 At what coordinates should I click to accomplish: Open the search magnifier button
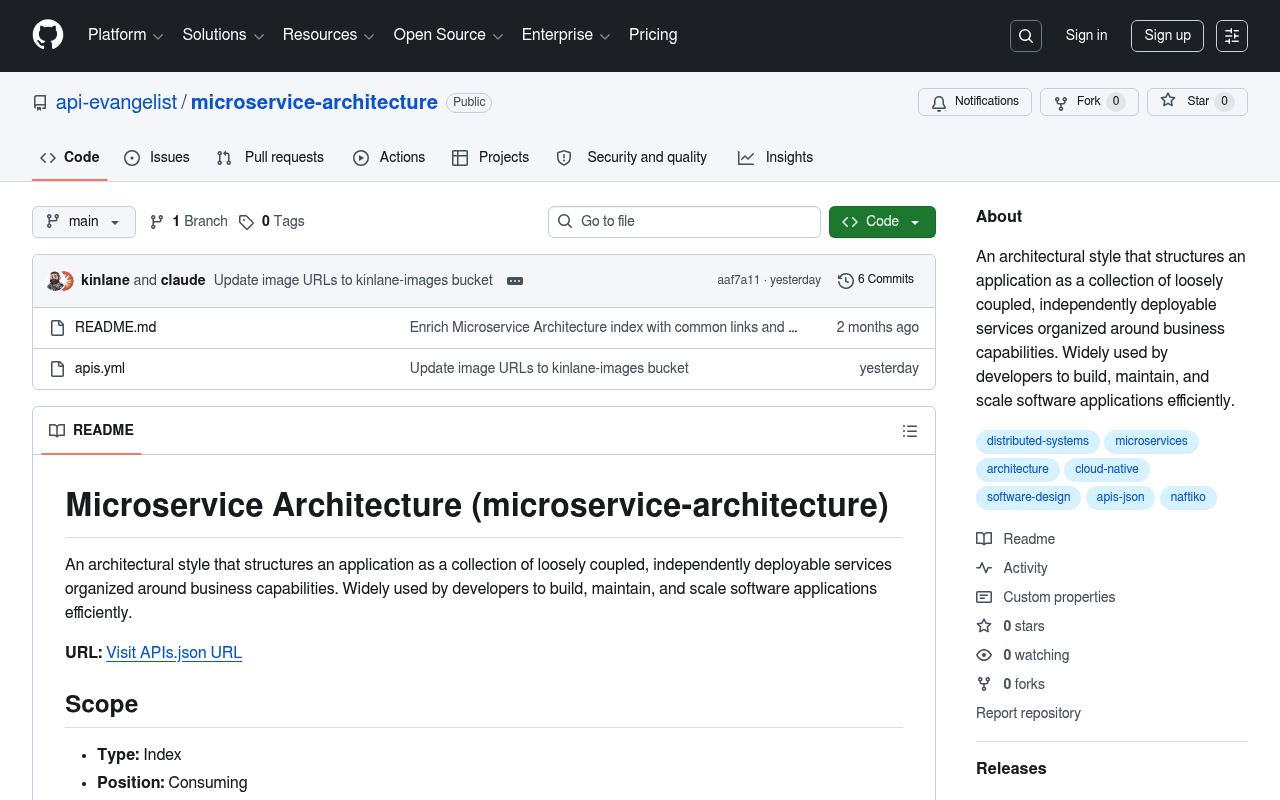(x=1026, y=36)
